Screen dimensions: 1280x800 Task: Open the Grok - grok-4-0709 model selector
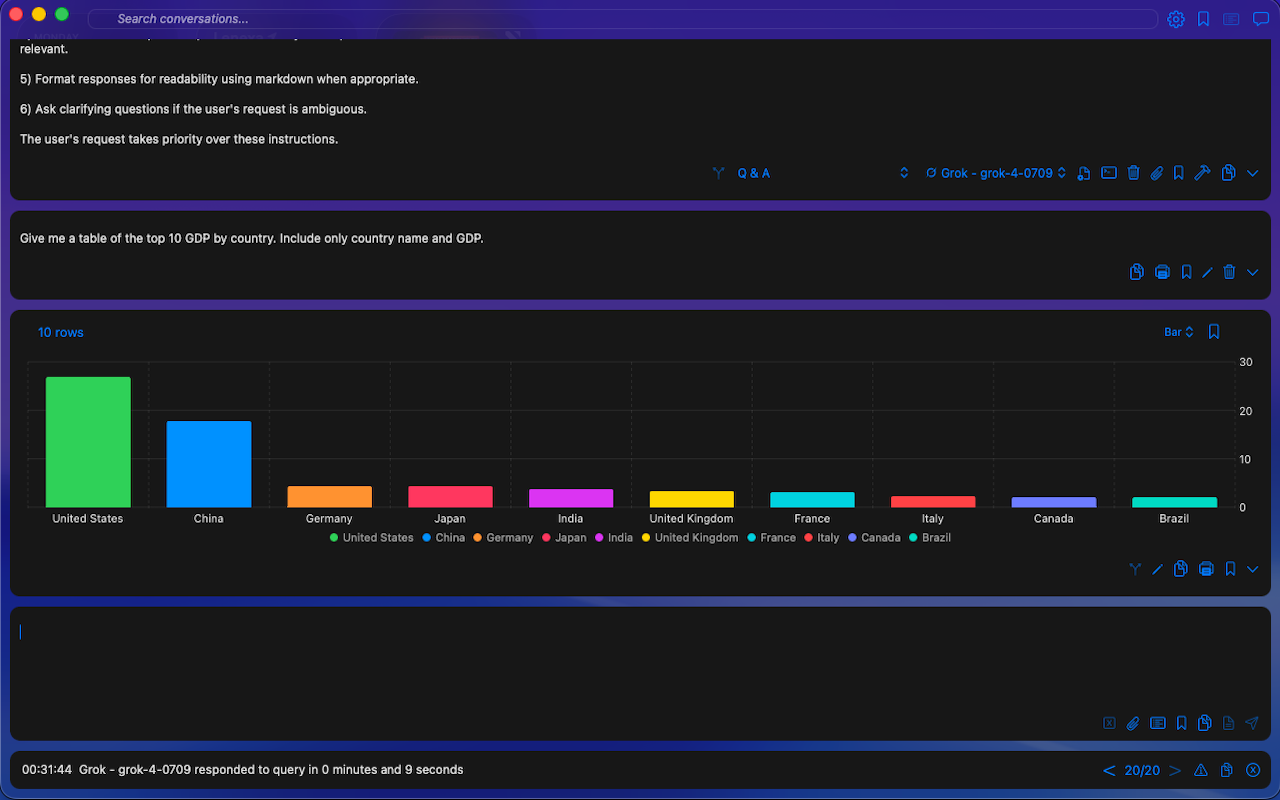coord(996,173)
